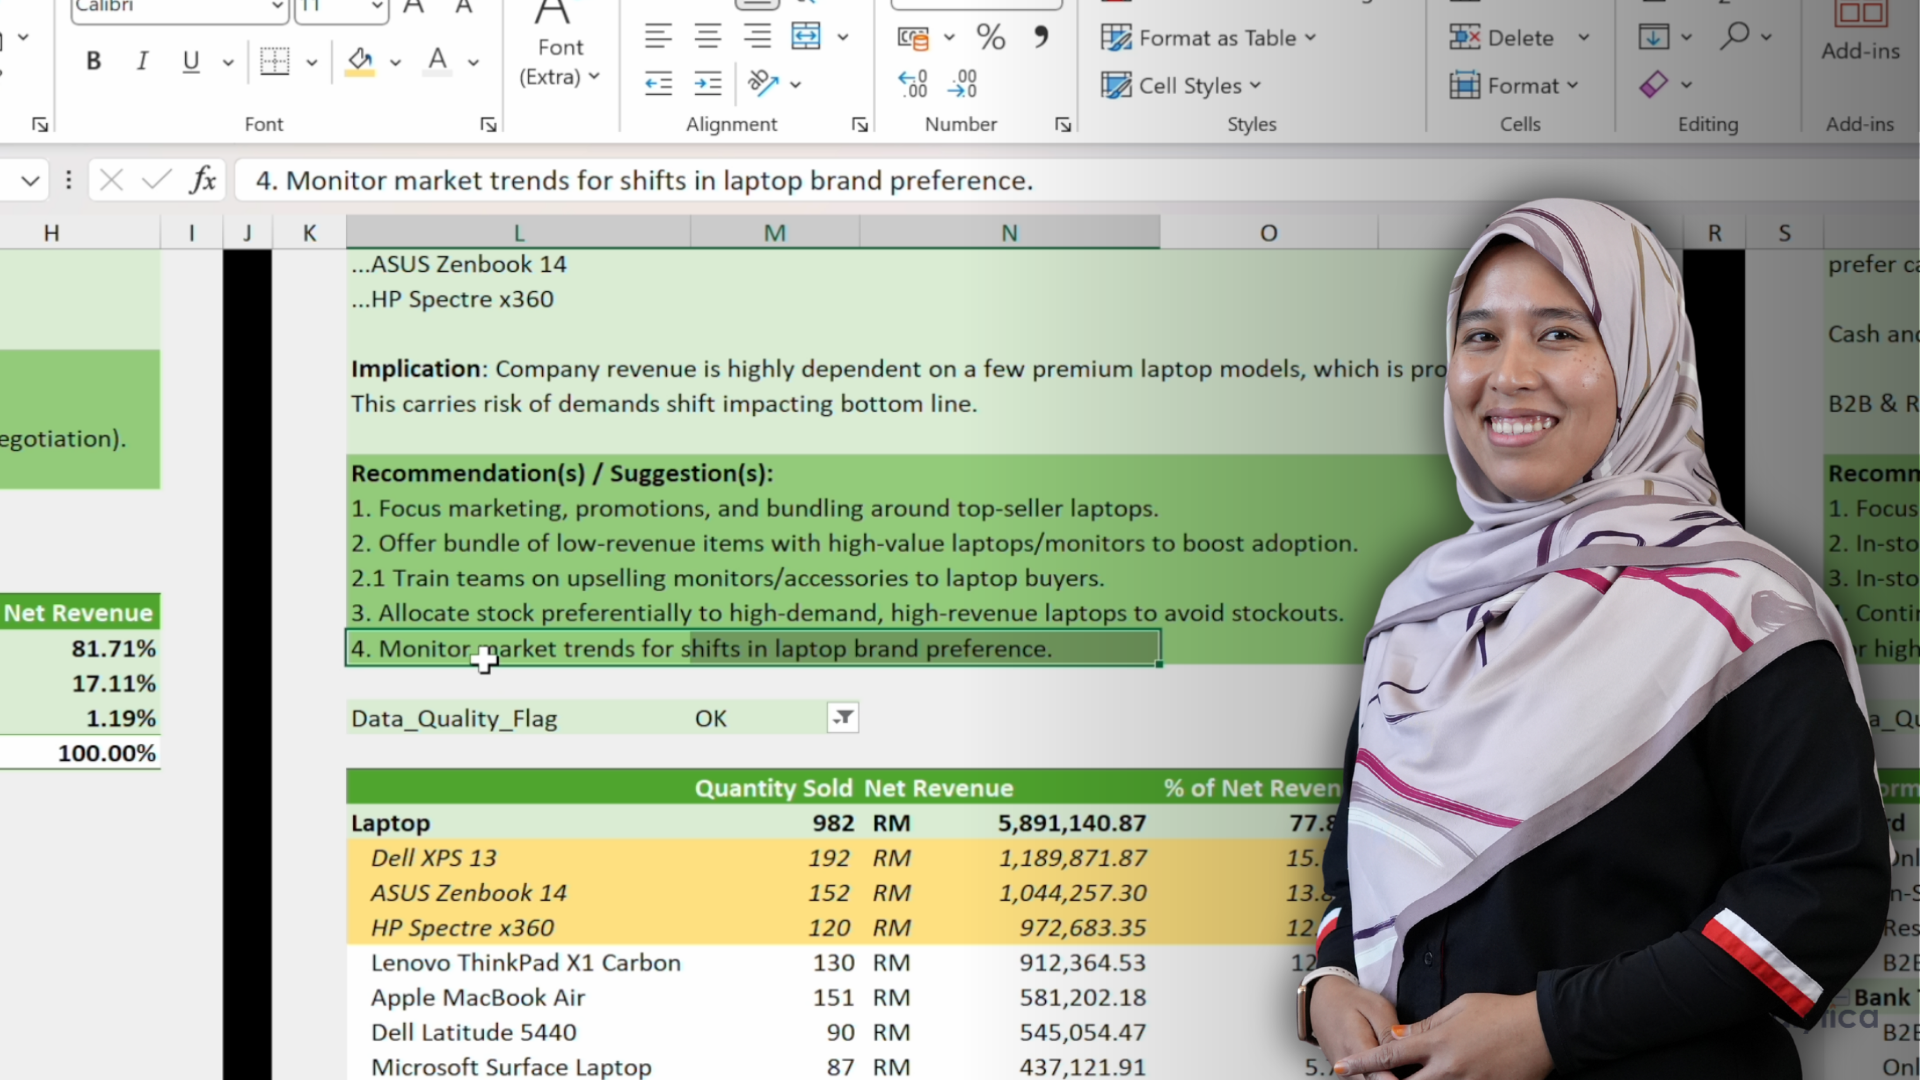Open Cell Styles gallery

[1181, 86]
